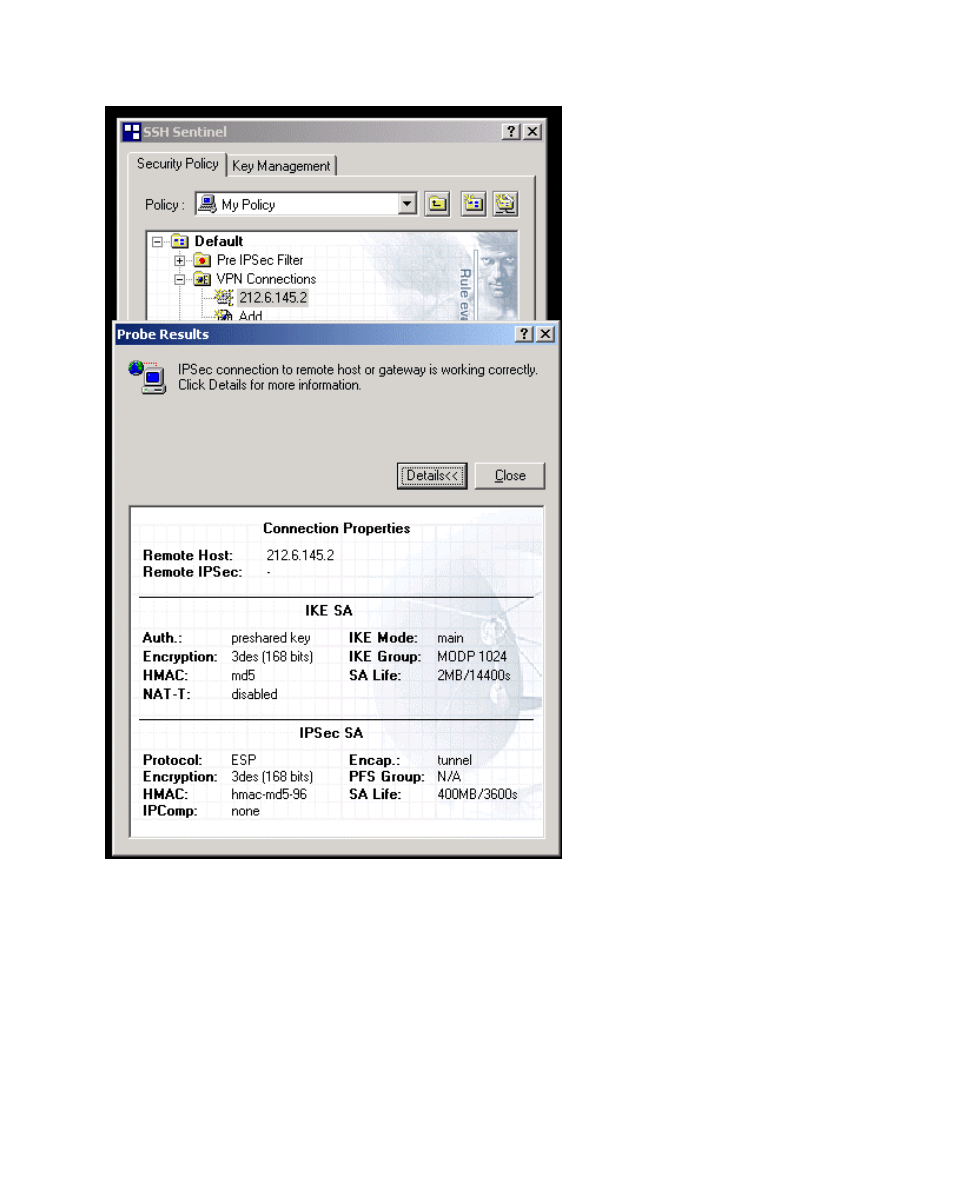The image size is (954, 1192).
Task: Click the middle policy toolbar icon button
Action: point(473,204)
